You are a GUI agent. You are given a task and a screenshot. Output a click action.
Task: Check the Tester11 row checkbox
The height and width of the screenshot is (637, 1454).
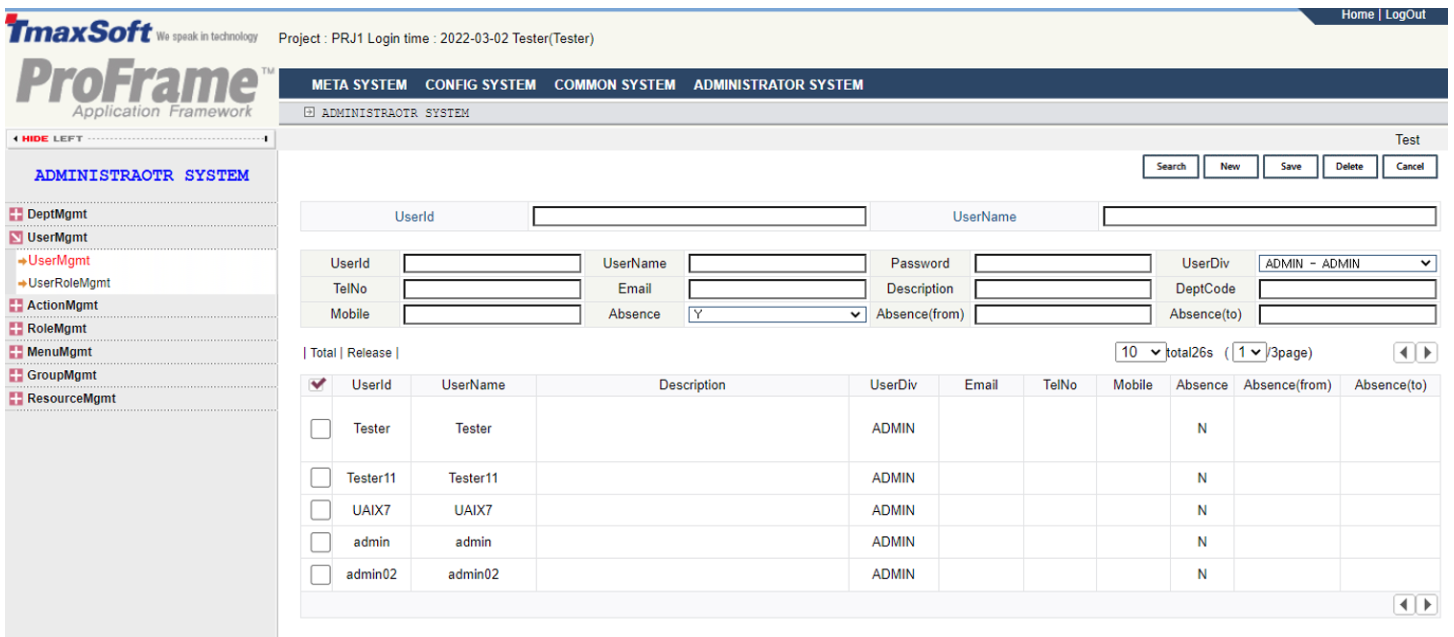(320, 478)
